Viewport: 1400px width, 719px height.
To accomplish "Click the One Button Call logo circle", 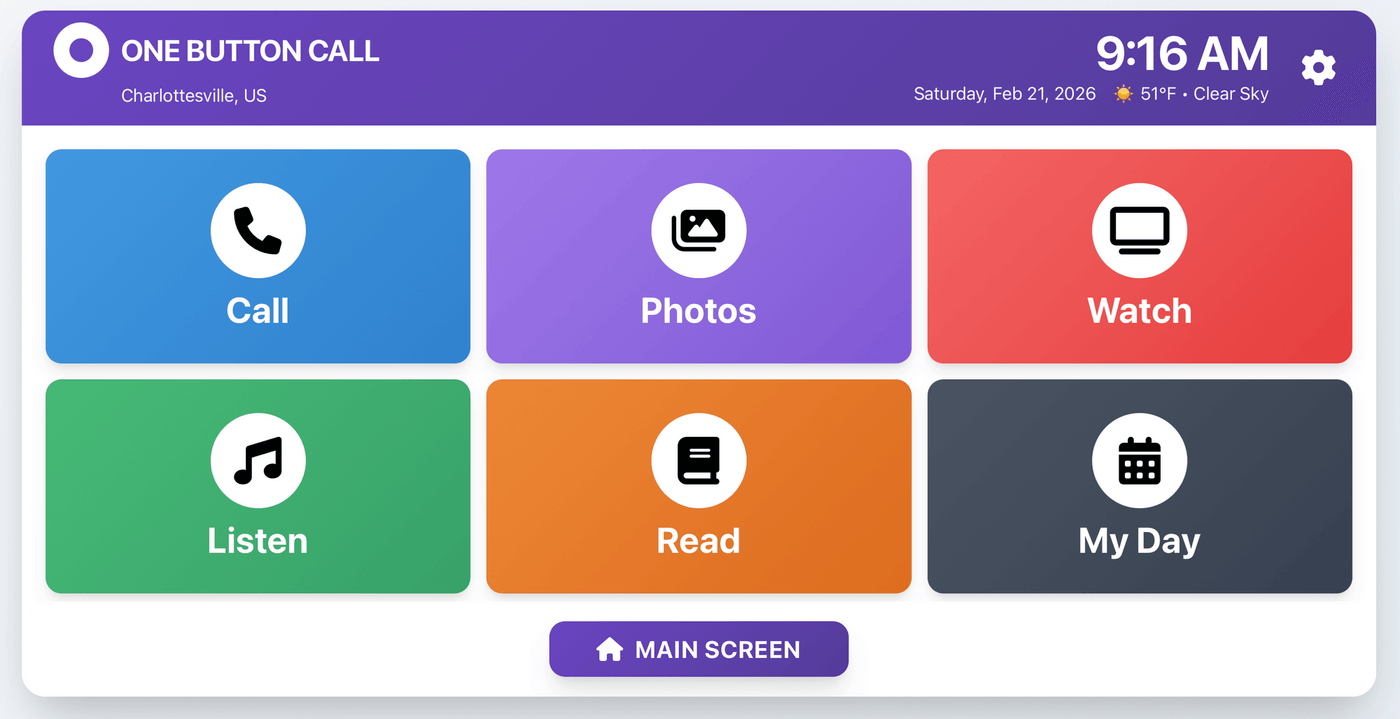I will coord(80,50).
